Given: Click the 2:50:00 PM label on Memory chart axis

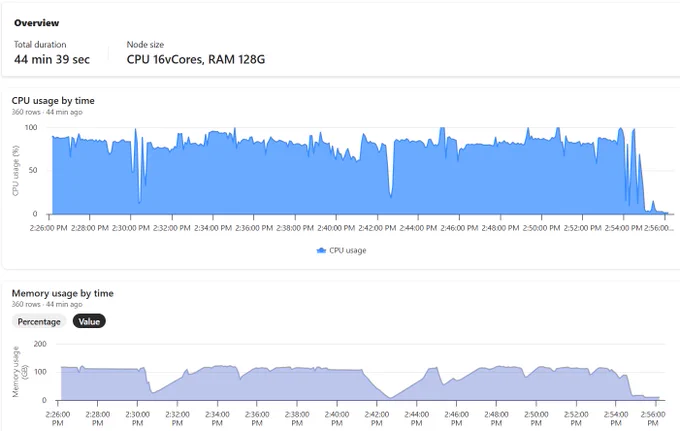Looking at the screenshot, I should [536, 418].
